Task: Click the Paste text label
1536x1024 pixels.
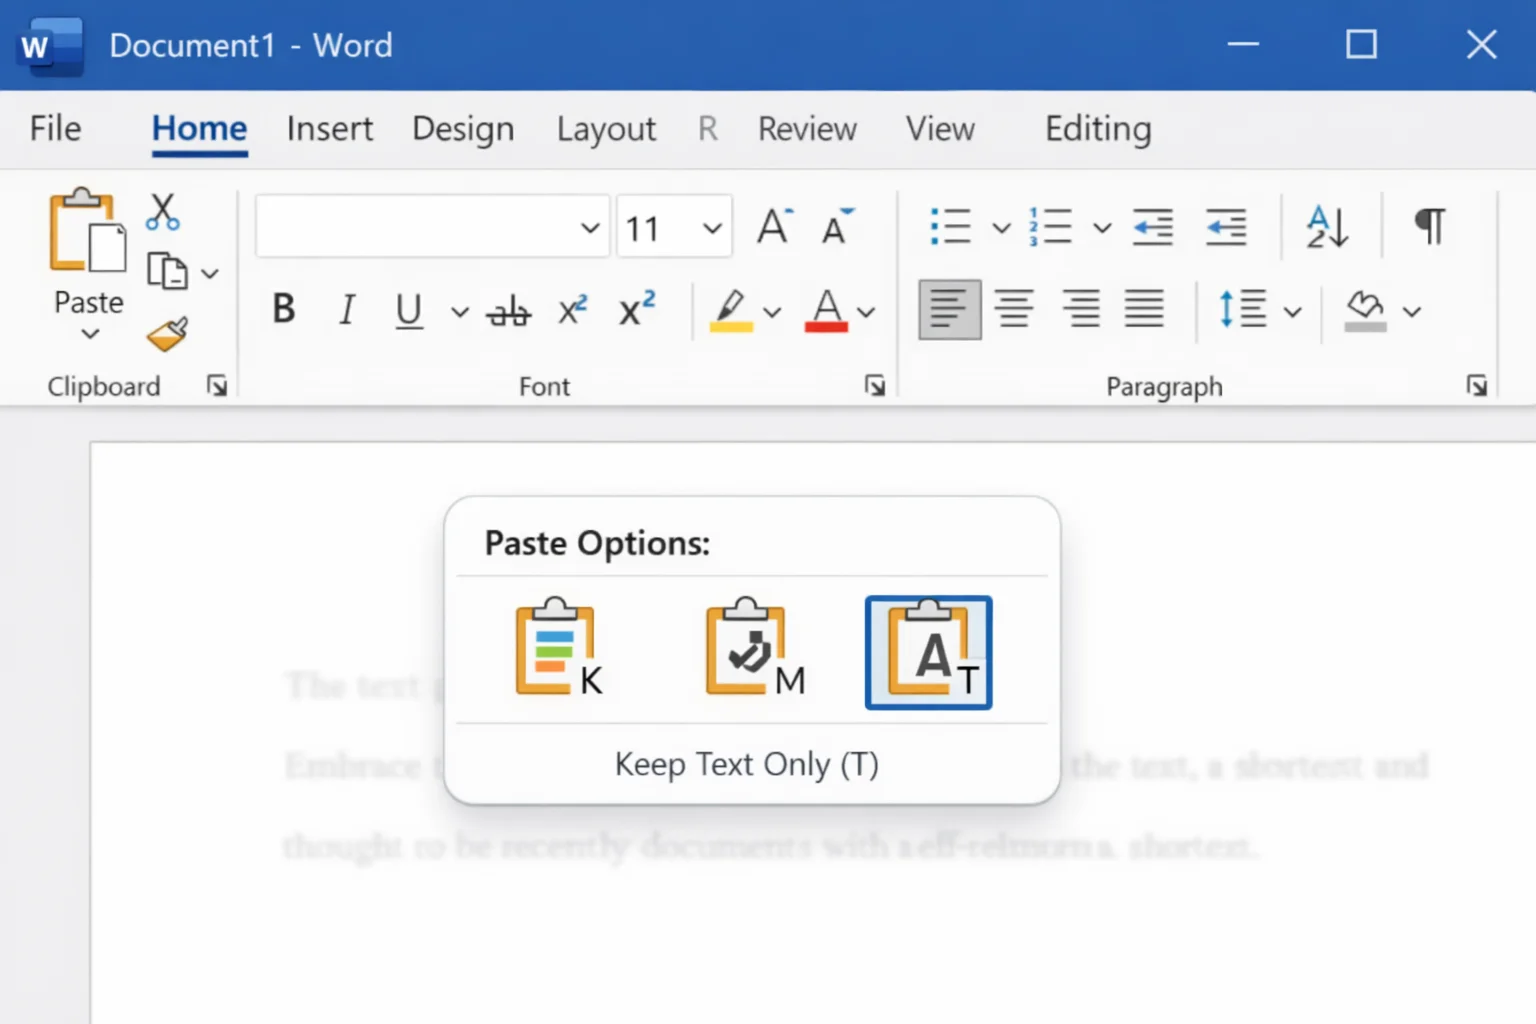Action: pyautogui.click(x=89, y=302)
